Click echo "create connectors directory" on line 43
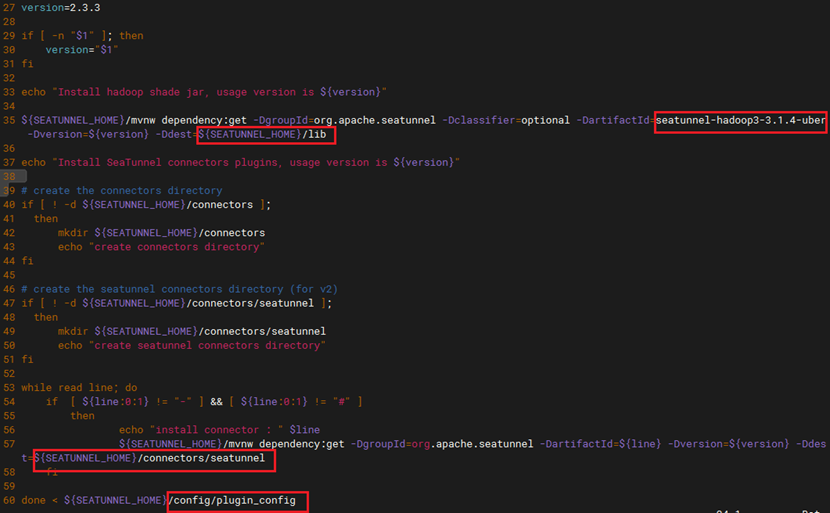 pos(161,247)
